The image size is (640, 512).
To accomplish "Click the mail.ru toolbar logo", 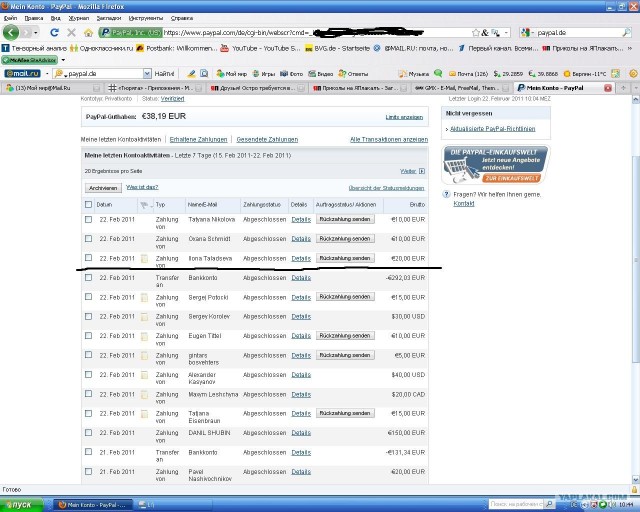I will (x=22, y=73).
